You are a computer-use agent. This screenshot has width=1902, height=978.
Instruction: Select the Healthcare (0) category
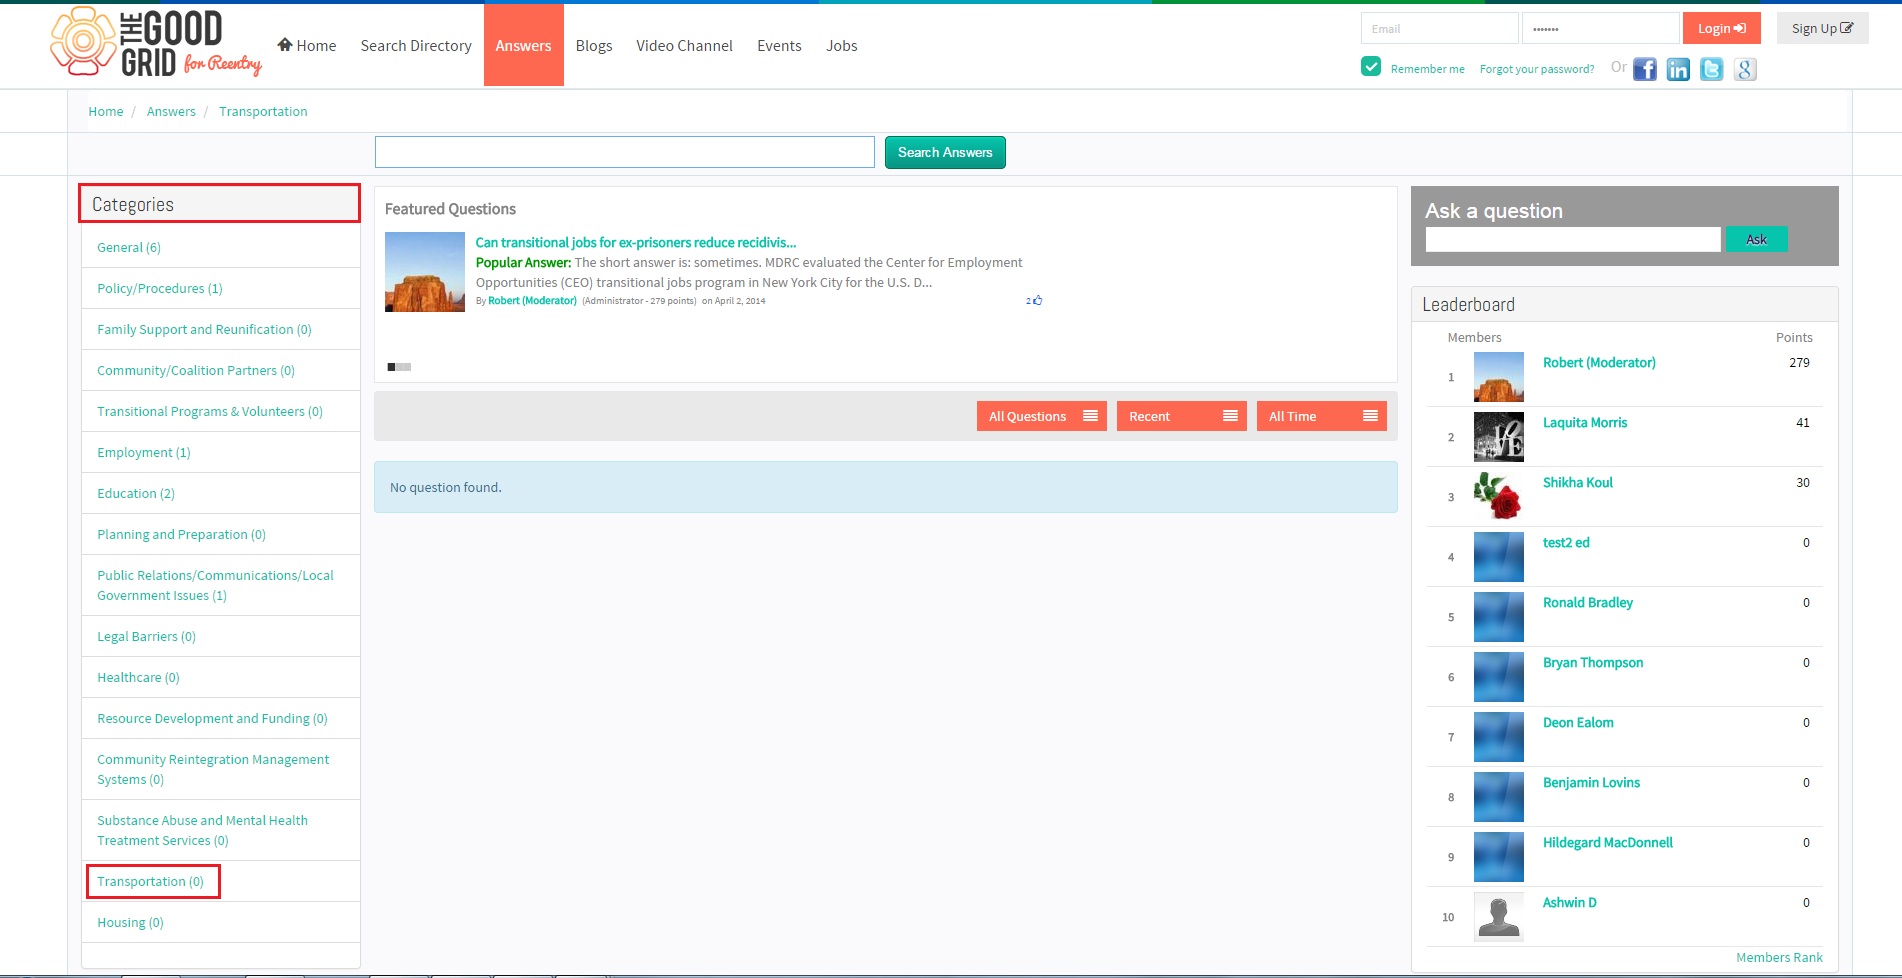(x=138, y=677)
